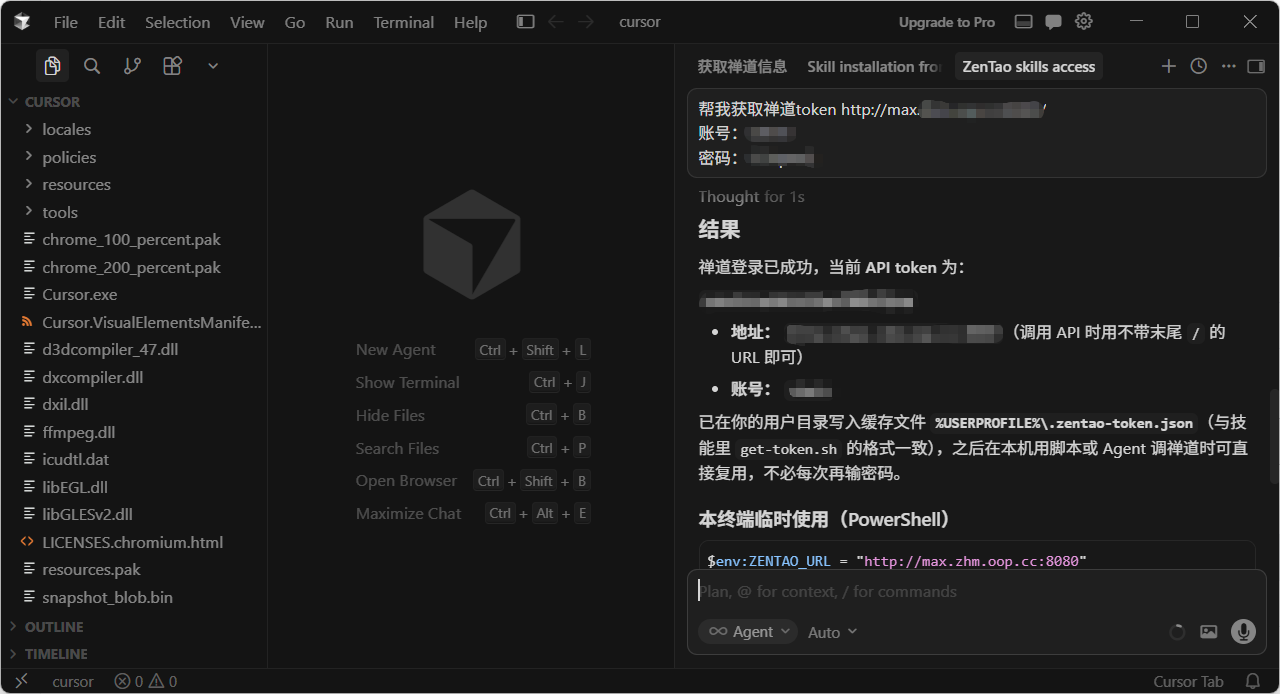Toggle chat panel position icon
Viewport: 1280px width, 694px height.
point(1257,66)
